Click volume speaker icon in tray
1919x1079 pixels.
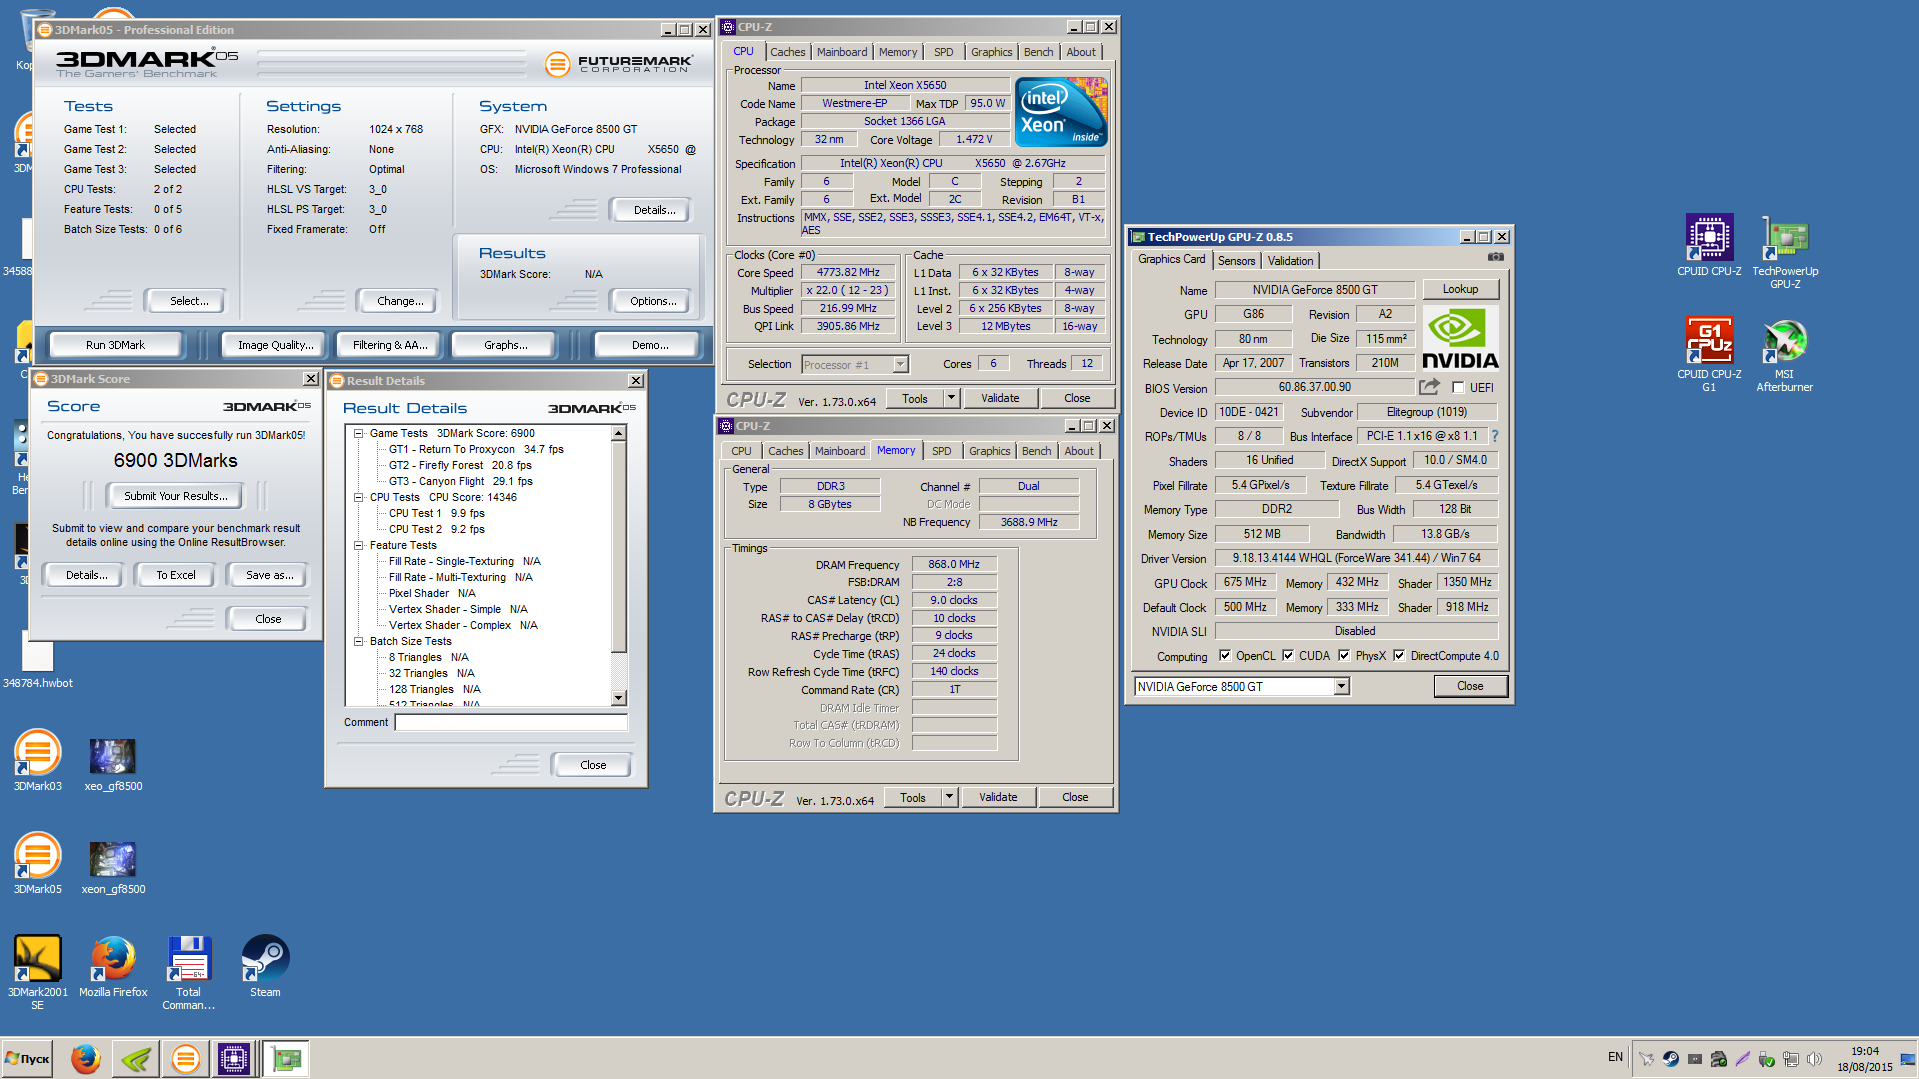(x=1815, y=1058)
